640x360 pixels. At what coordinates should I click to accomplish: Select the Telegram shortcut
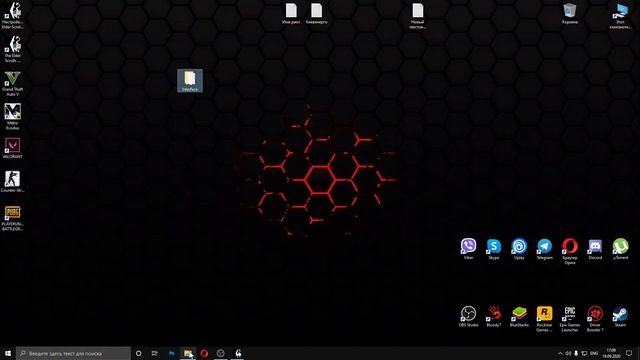pyautogui.click(x=544, y=249)
